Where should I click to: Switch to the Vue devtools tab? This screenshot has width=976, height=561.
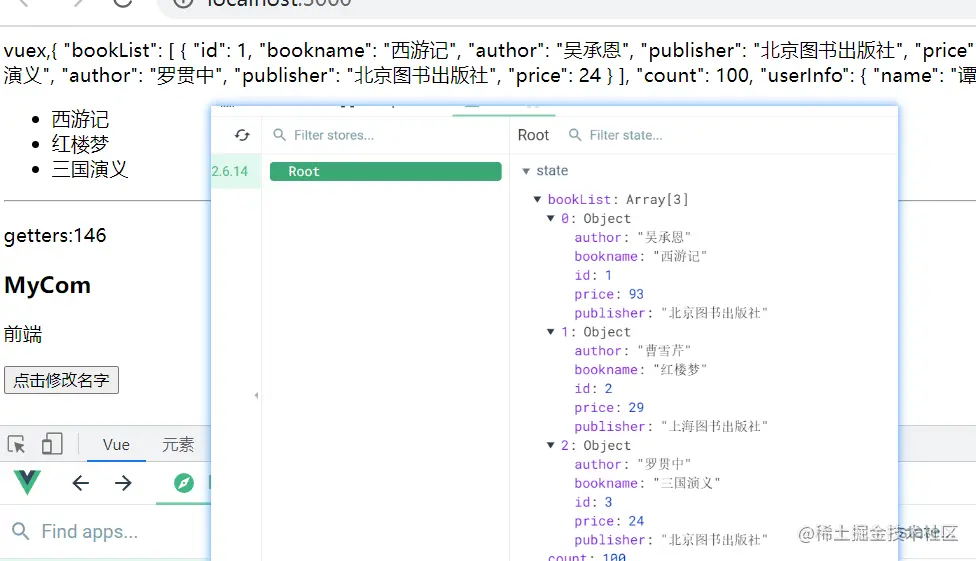[x=116, y=445]
